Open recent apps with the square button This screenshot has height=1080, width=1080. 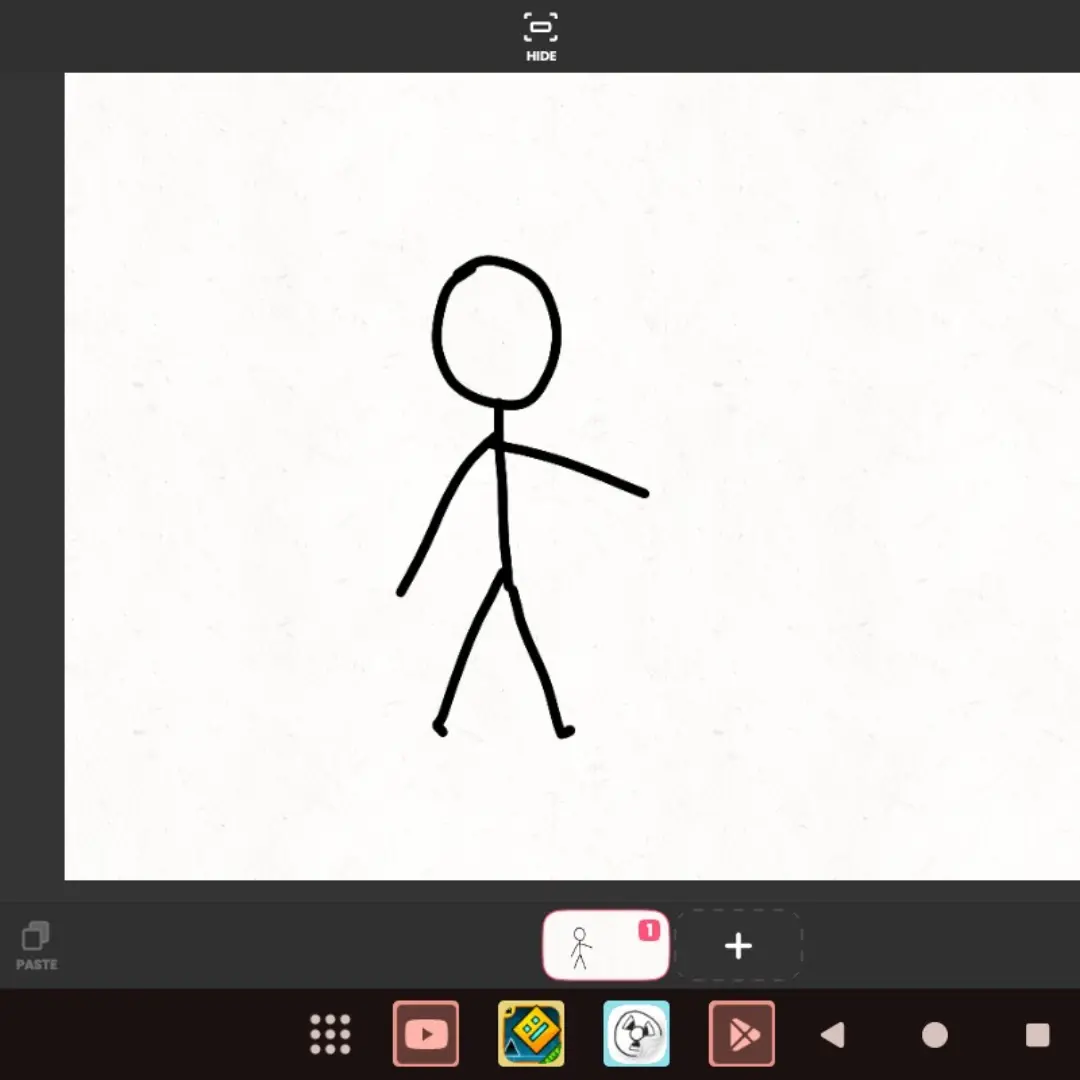pyautogui.click(x=1037, y=1035)
